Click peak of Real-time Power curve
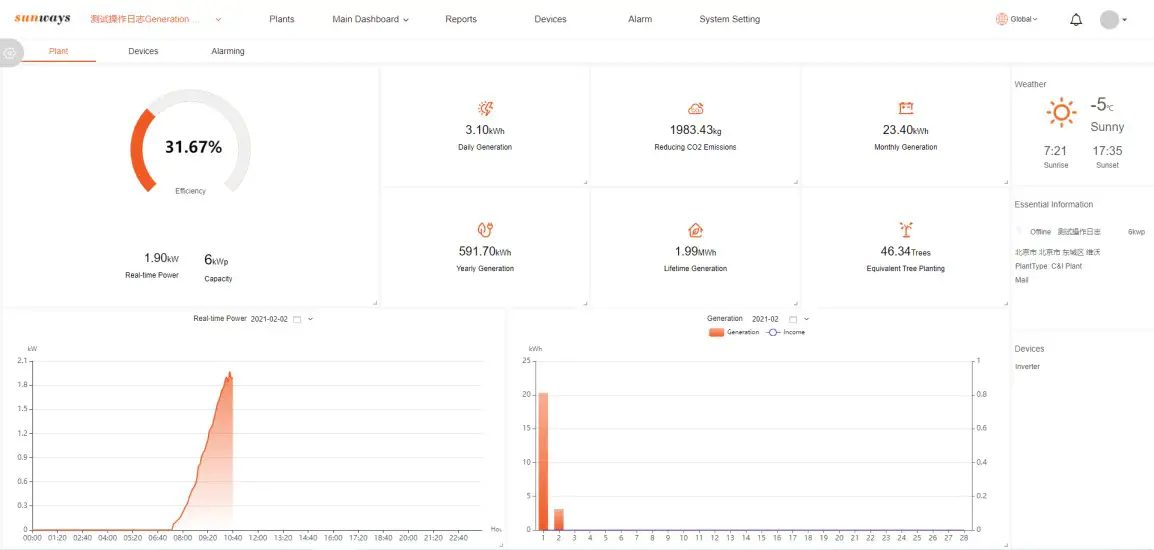 coord(230,373)
